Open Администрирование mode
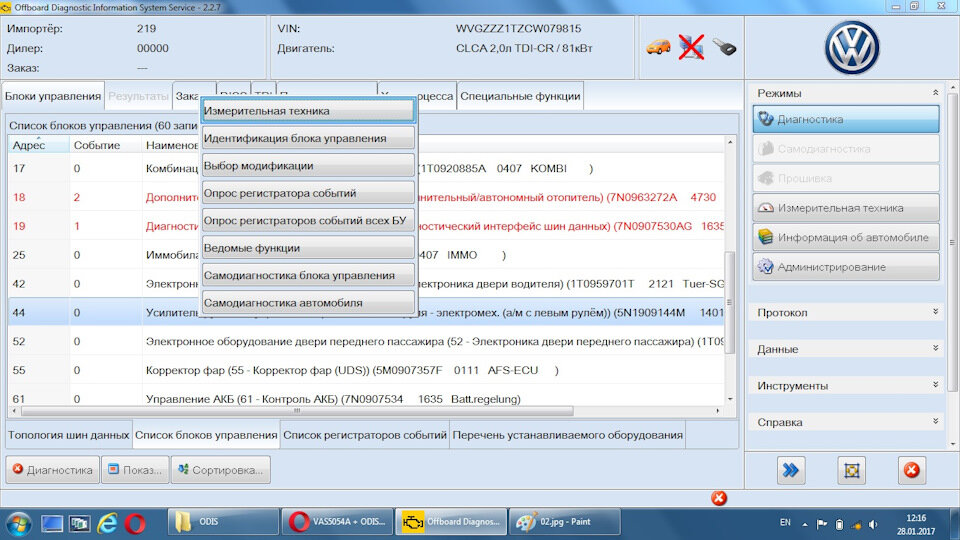This screenshot has height=540, width=960. [846, 267]
